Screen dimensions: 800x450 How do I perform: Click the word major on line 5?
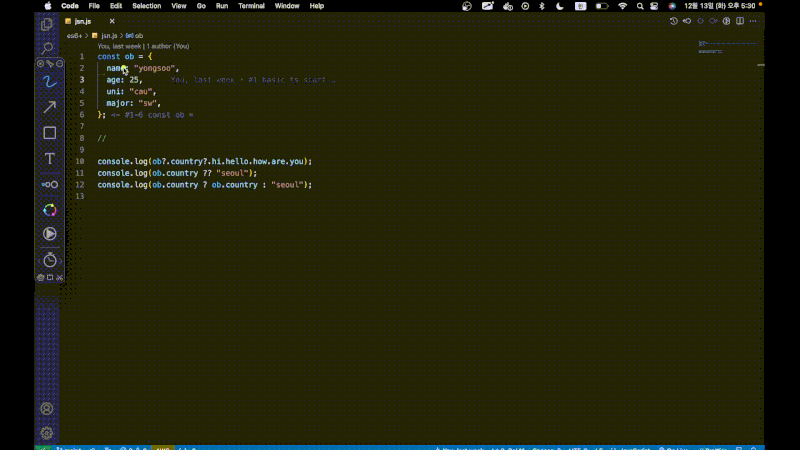click(118, 103)
